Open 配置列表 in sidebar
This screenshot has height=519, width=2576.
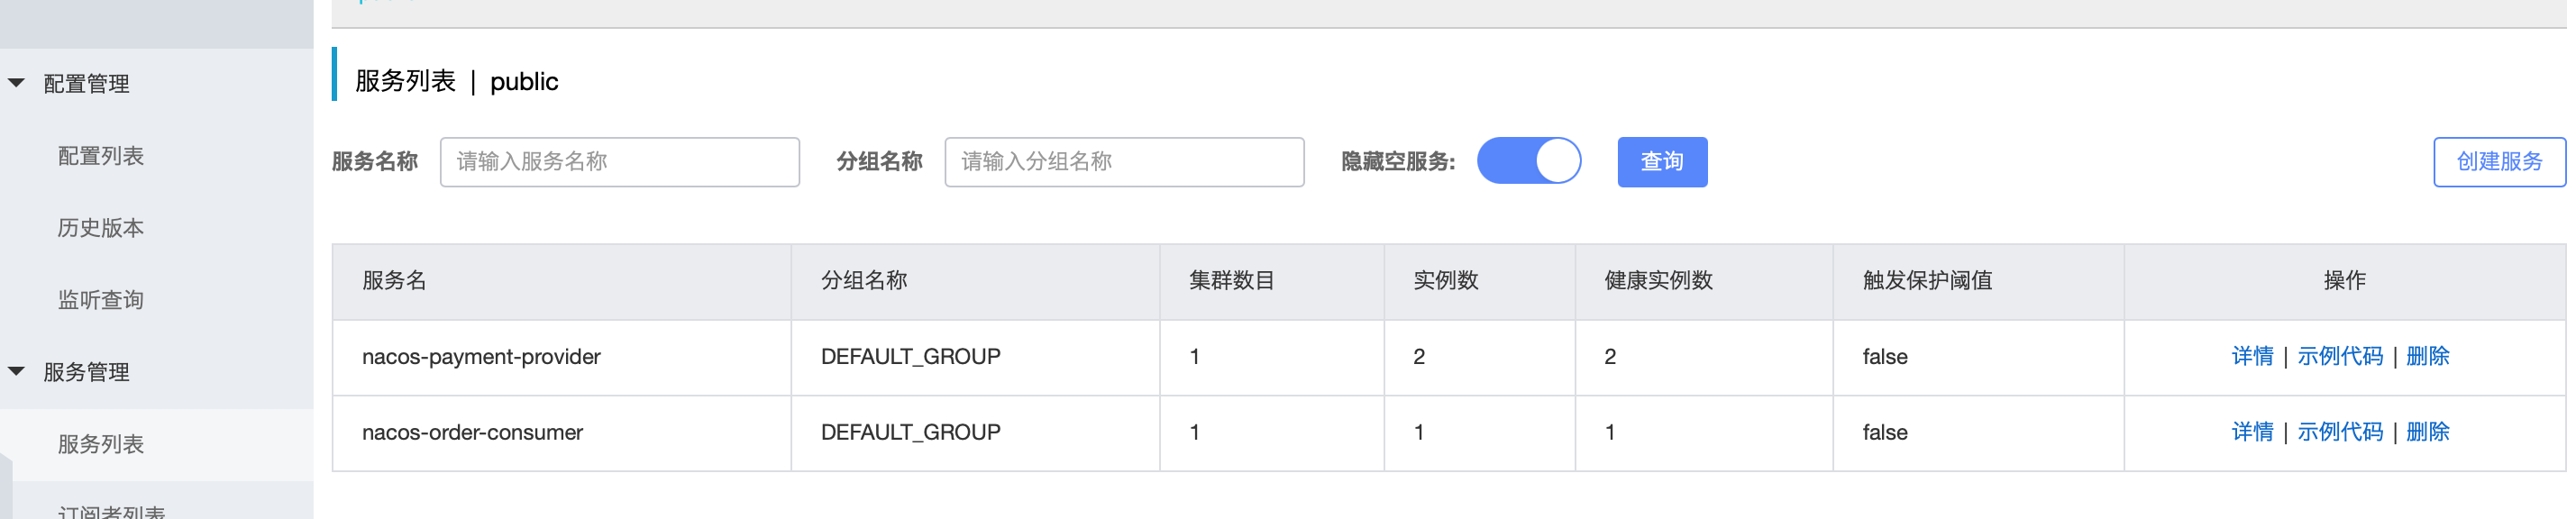[x=101, y=156]
